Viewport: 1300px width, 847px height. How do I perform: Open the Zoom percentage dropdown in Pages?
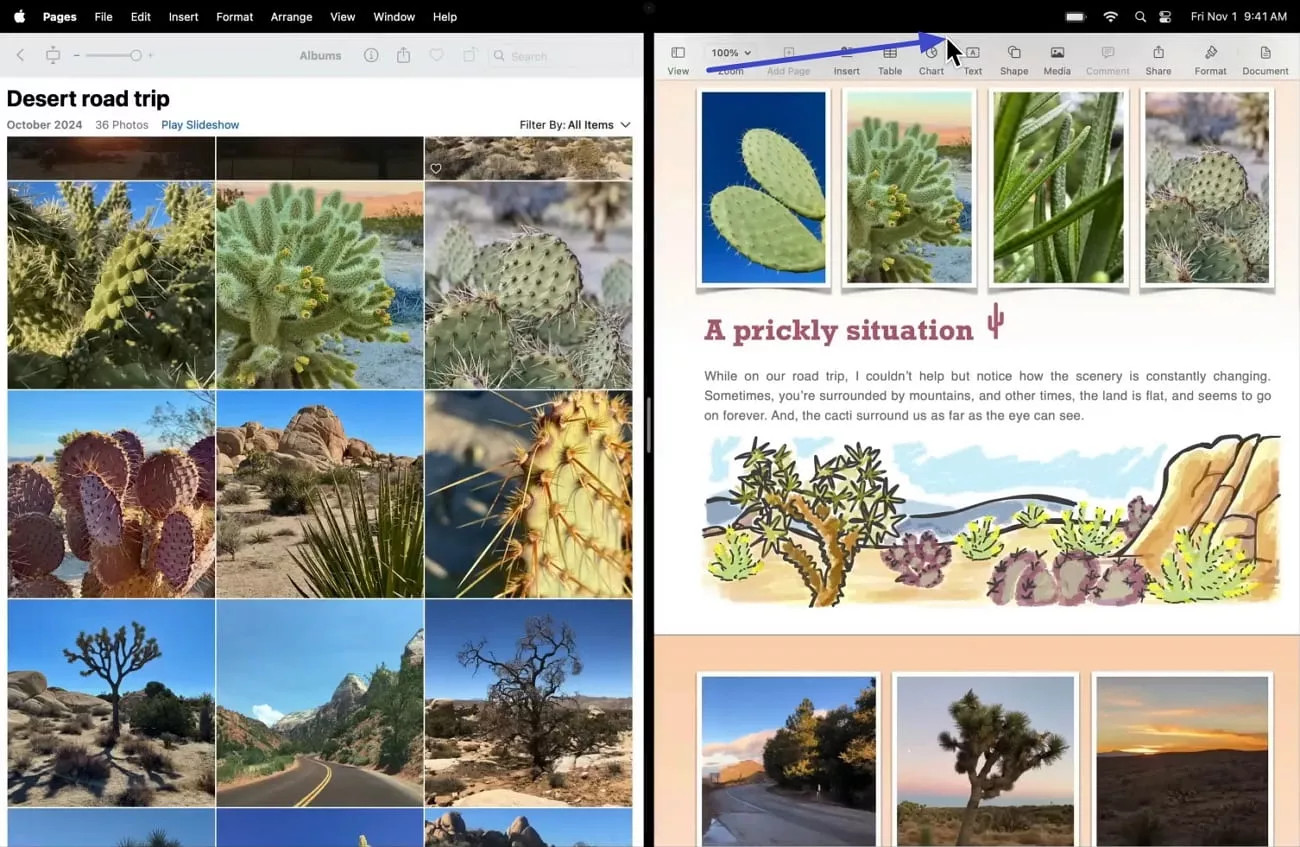729,52
